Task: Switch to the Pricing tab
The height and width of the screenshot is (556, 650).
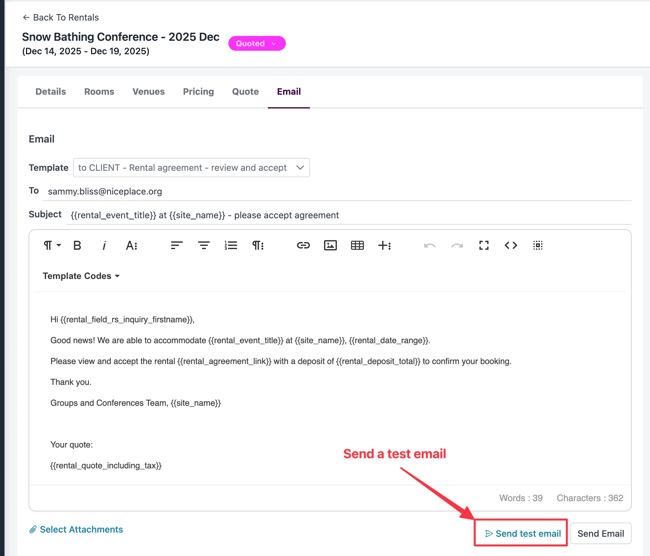Action: coord(198,92)
